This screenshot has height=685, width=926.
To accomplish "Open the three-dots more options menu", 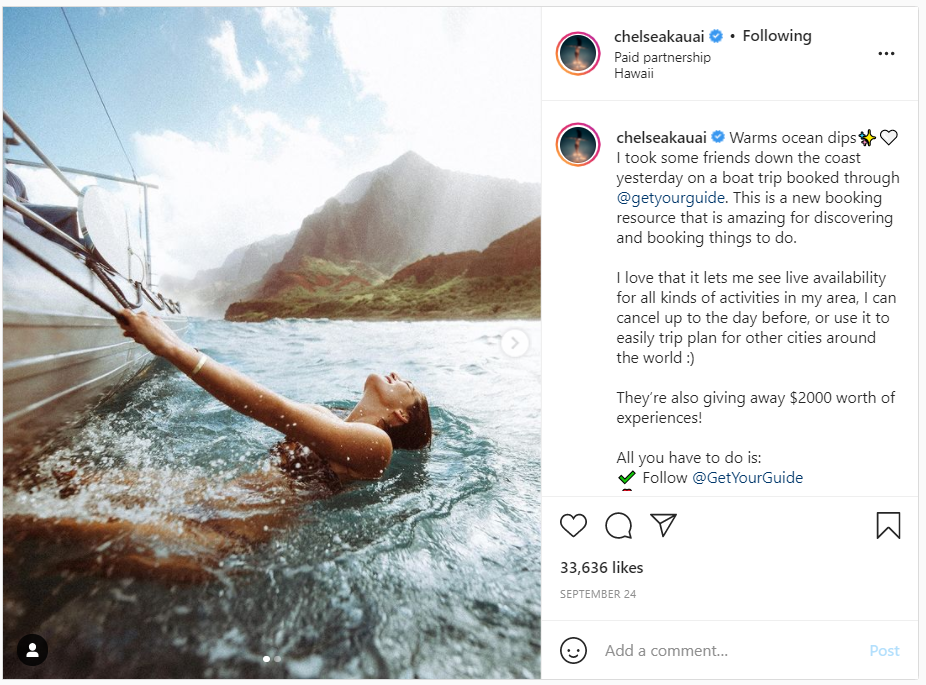I will [x=886, y=54].
